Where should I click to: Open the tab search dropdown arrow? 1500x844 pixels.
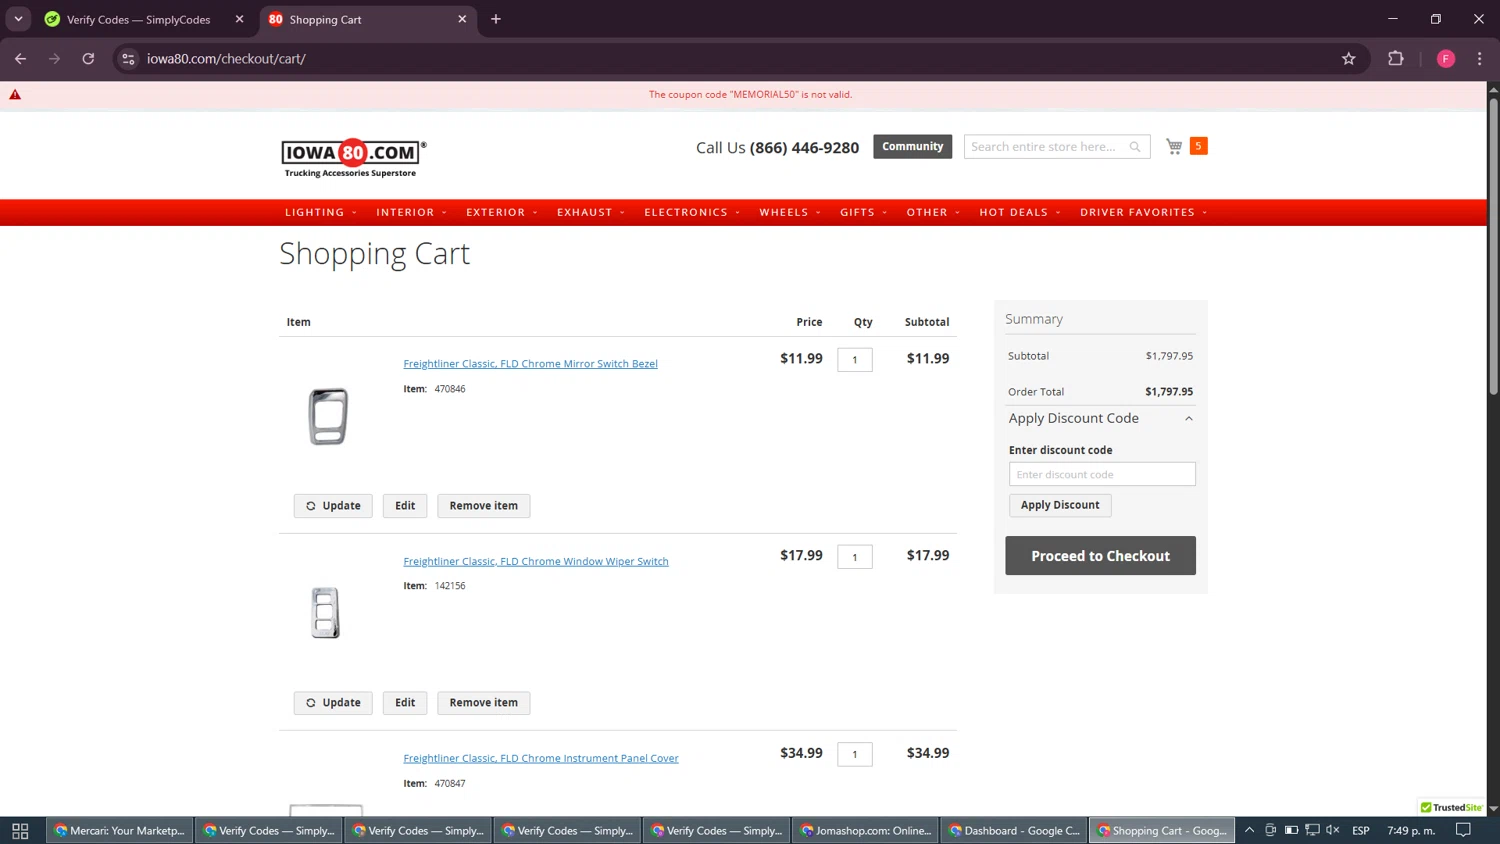(x=18, y=19)
